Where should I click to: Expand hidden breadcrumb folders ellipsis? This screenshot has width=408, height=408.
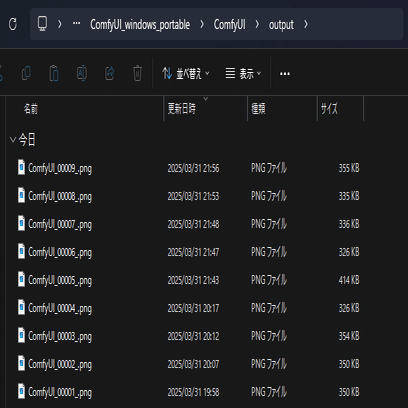point(77,24)
